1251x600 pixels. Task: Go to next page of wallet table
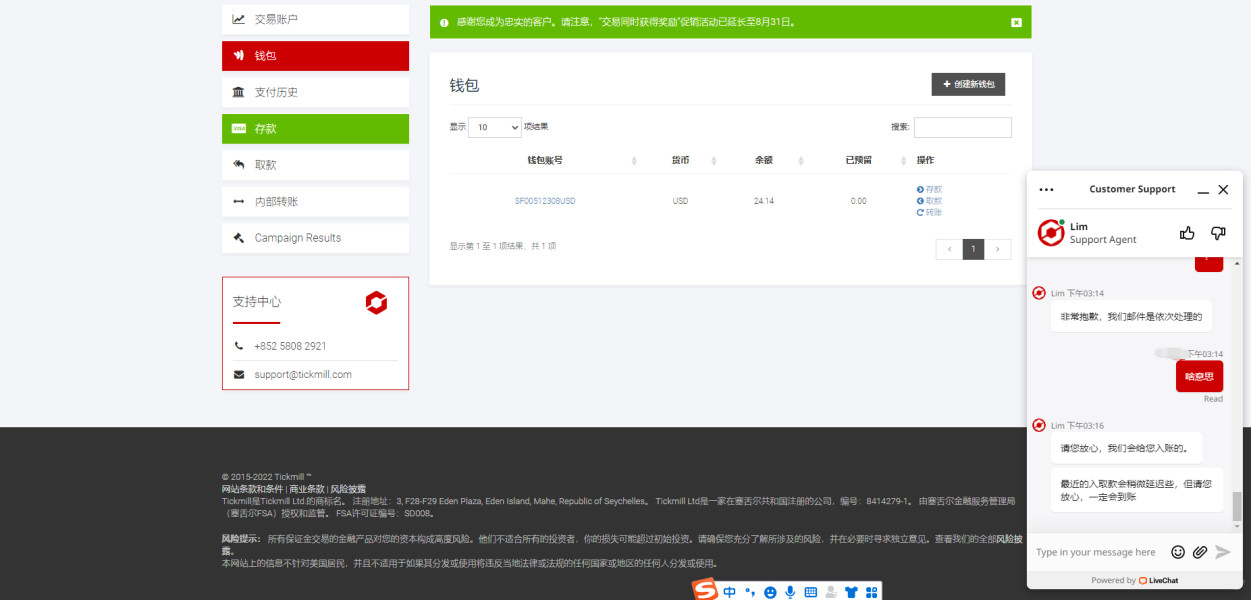[998, 249]
